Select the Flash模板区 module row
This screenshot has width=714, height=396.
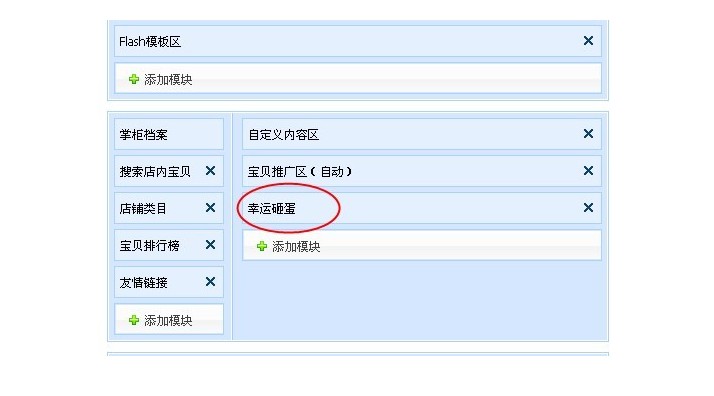pos(358,41)
